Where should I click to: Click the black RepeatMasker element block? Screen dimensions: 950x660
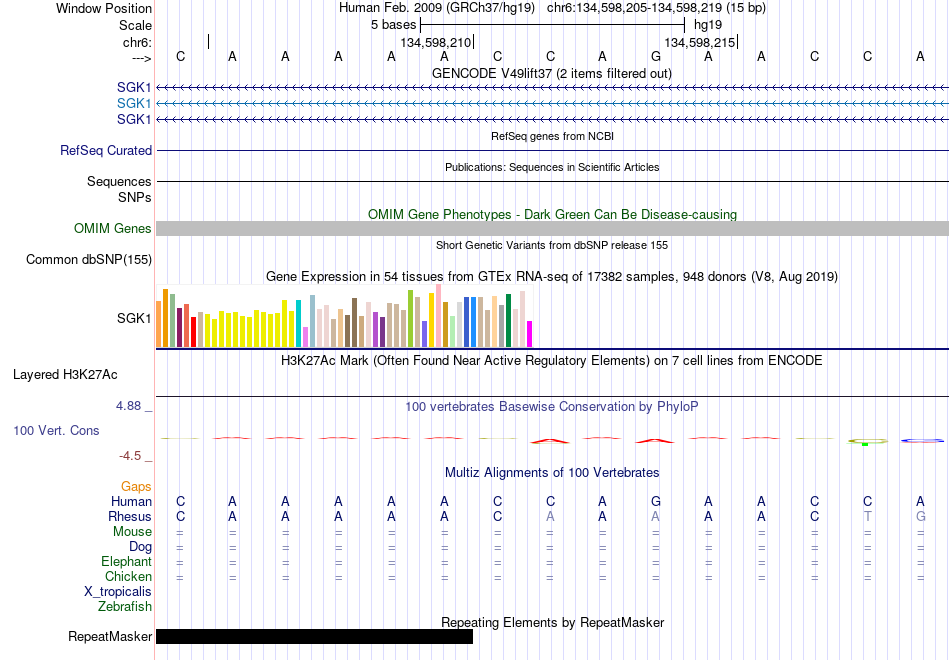coord(314,636)
